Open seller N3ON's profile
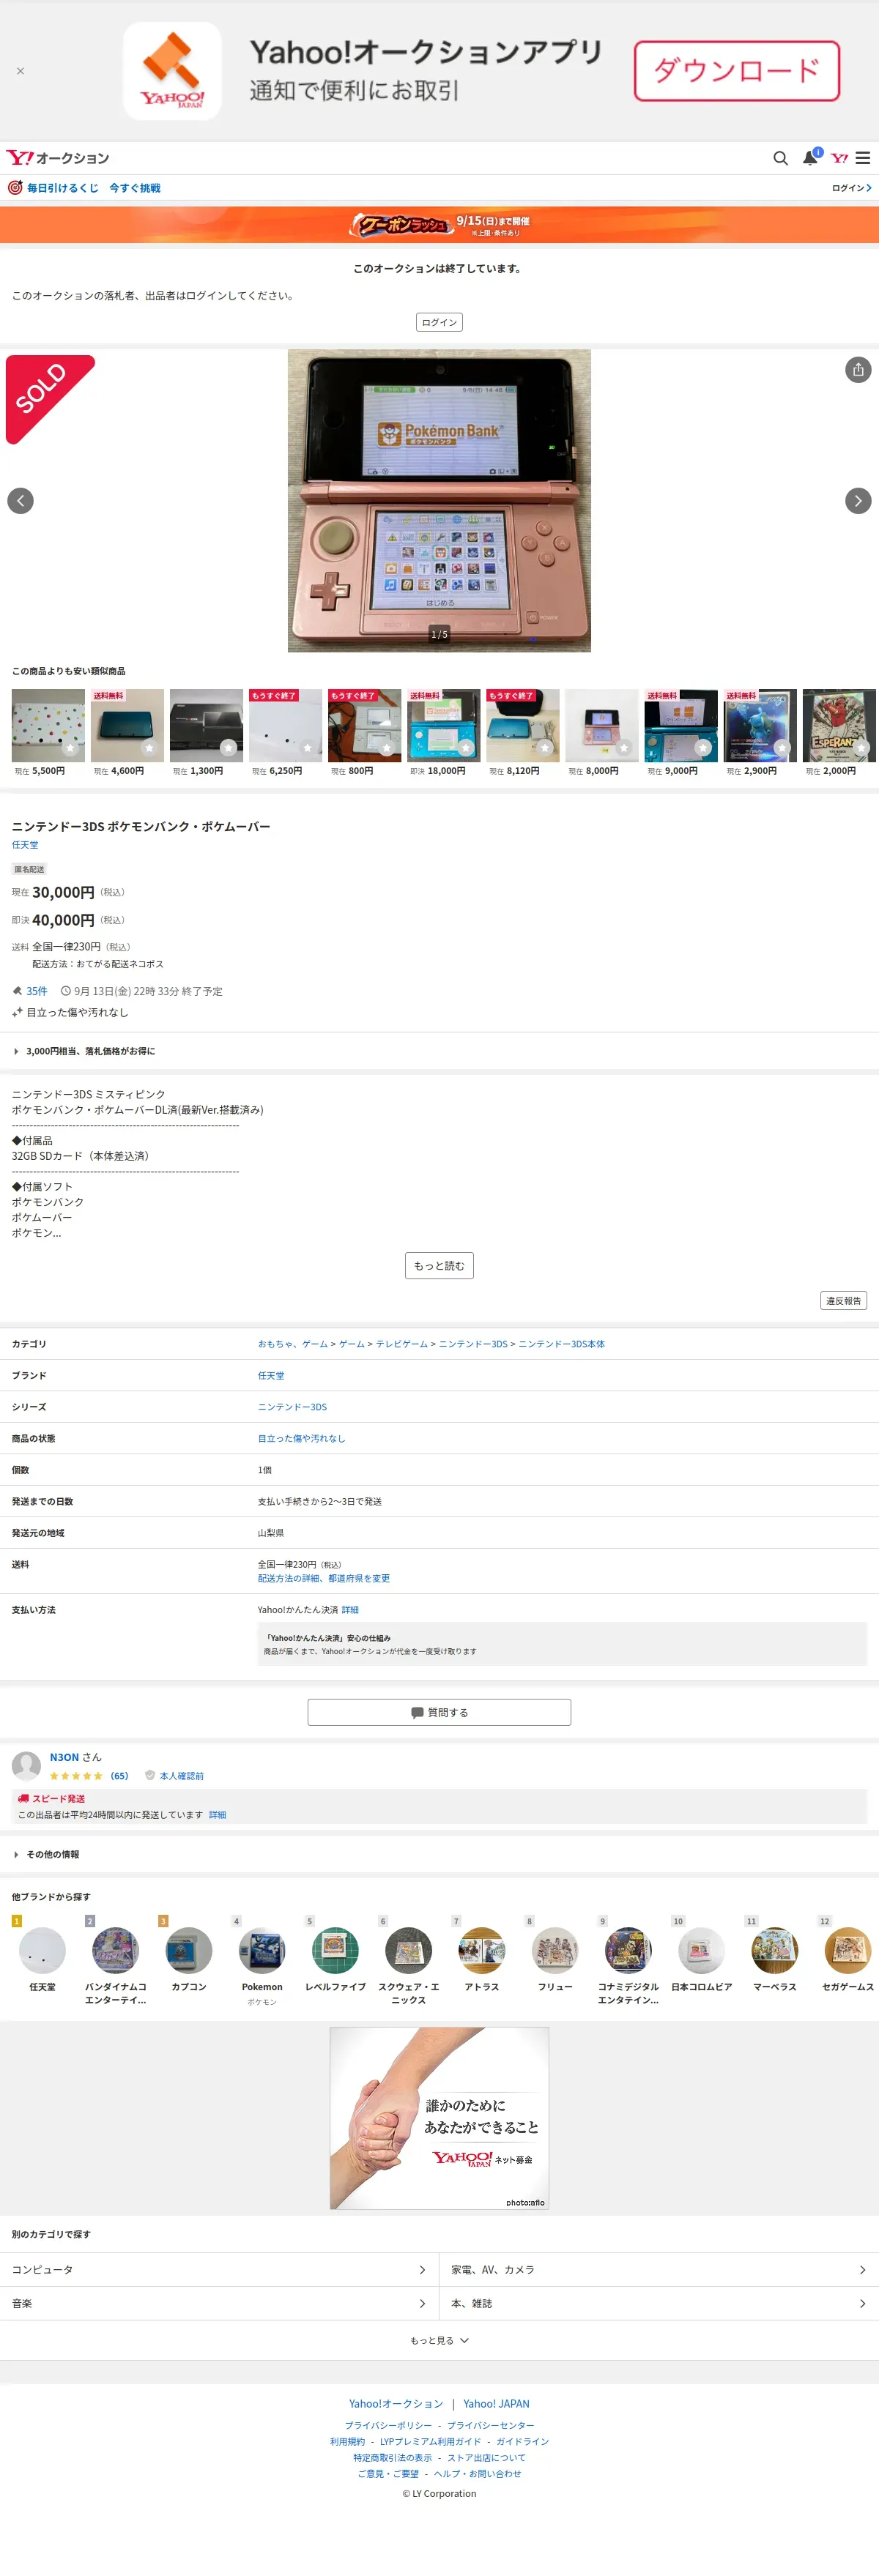 (64, 1757)
